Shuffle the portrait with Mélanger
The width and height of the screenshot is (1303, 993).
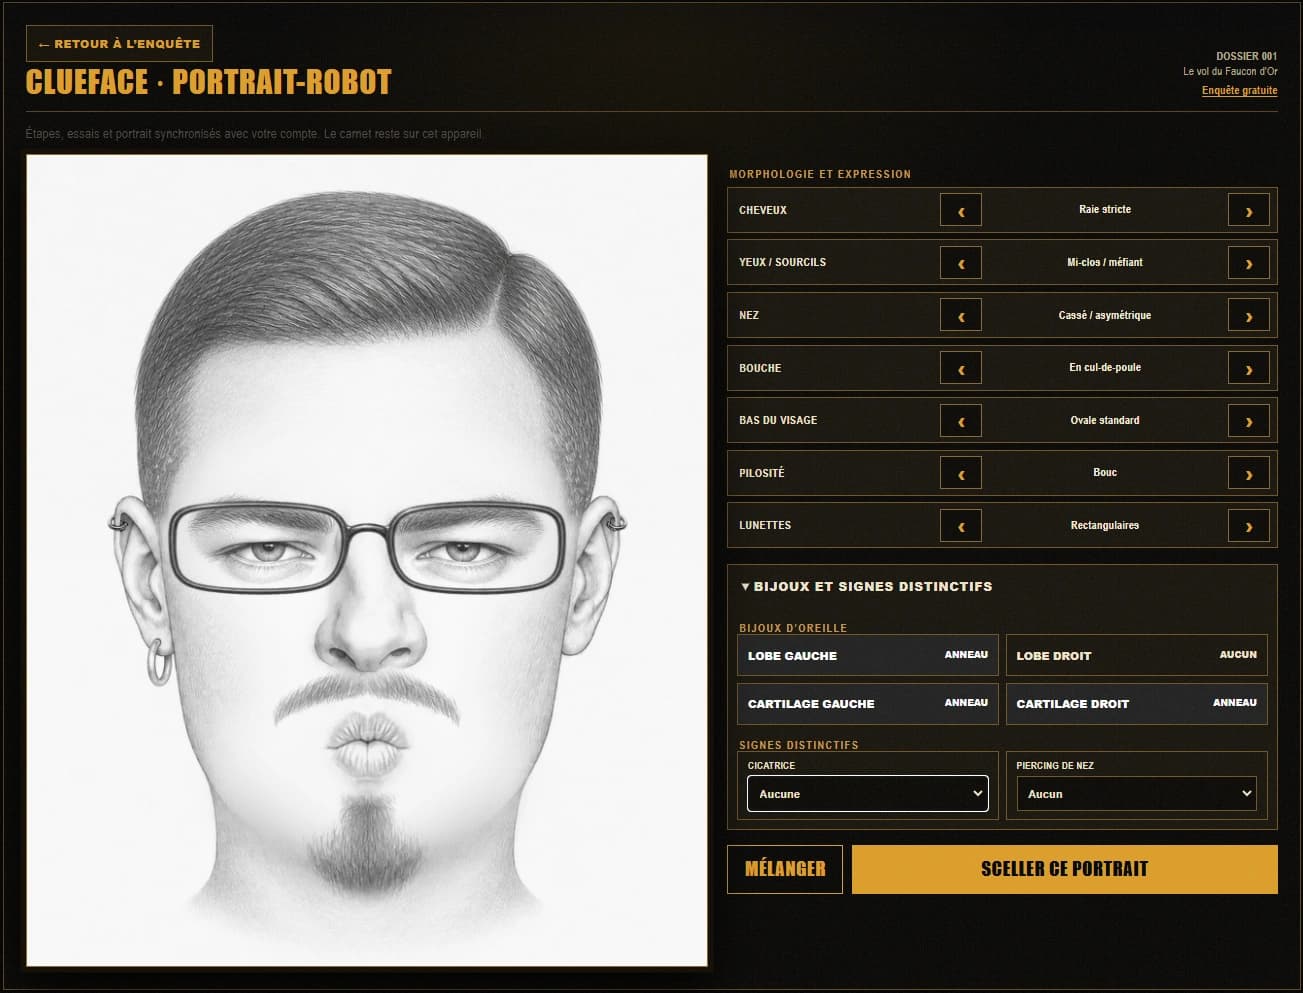pyautogui.click(x=785, y=869)
